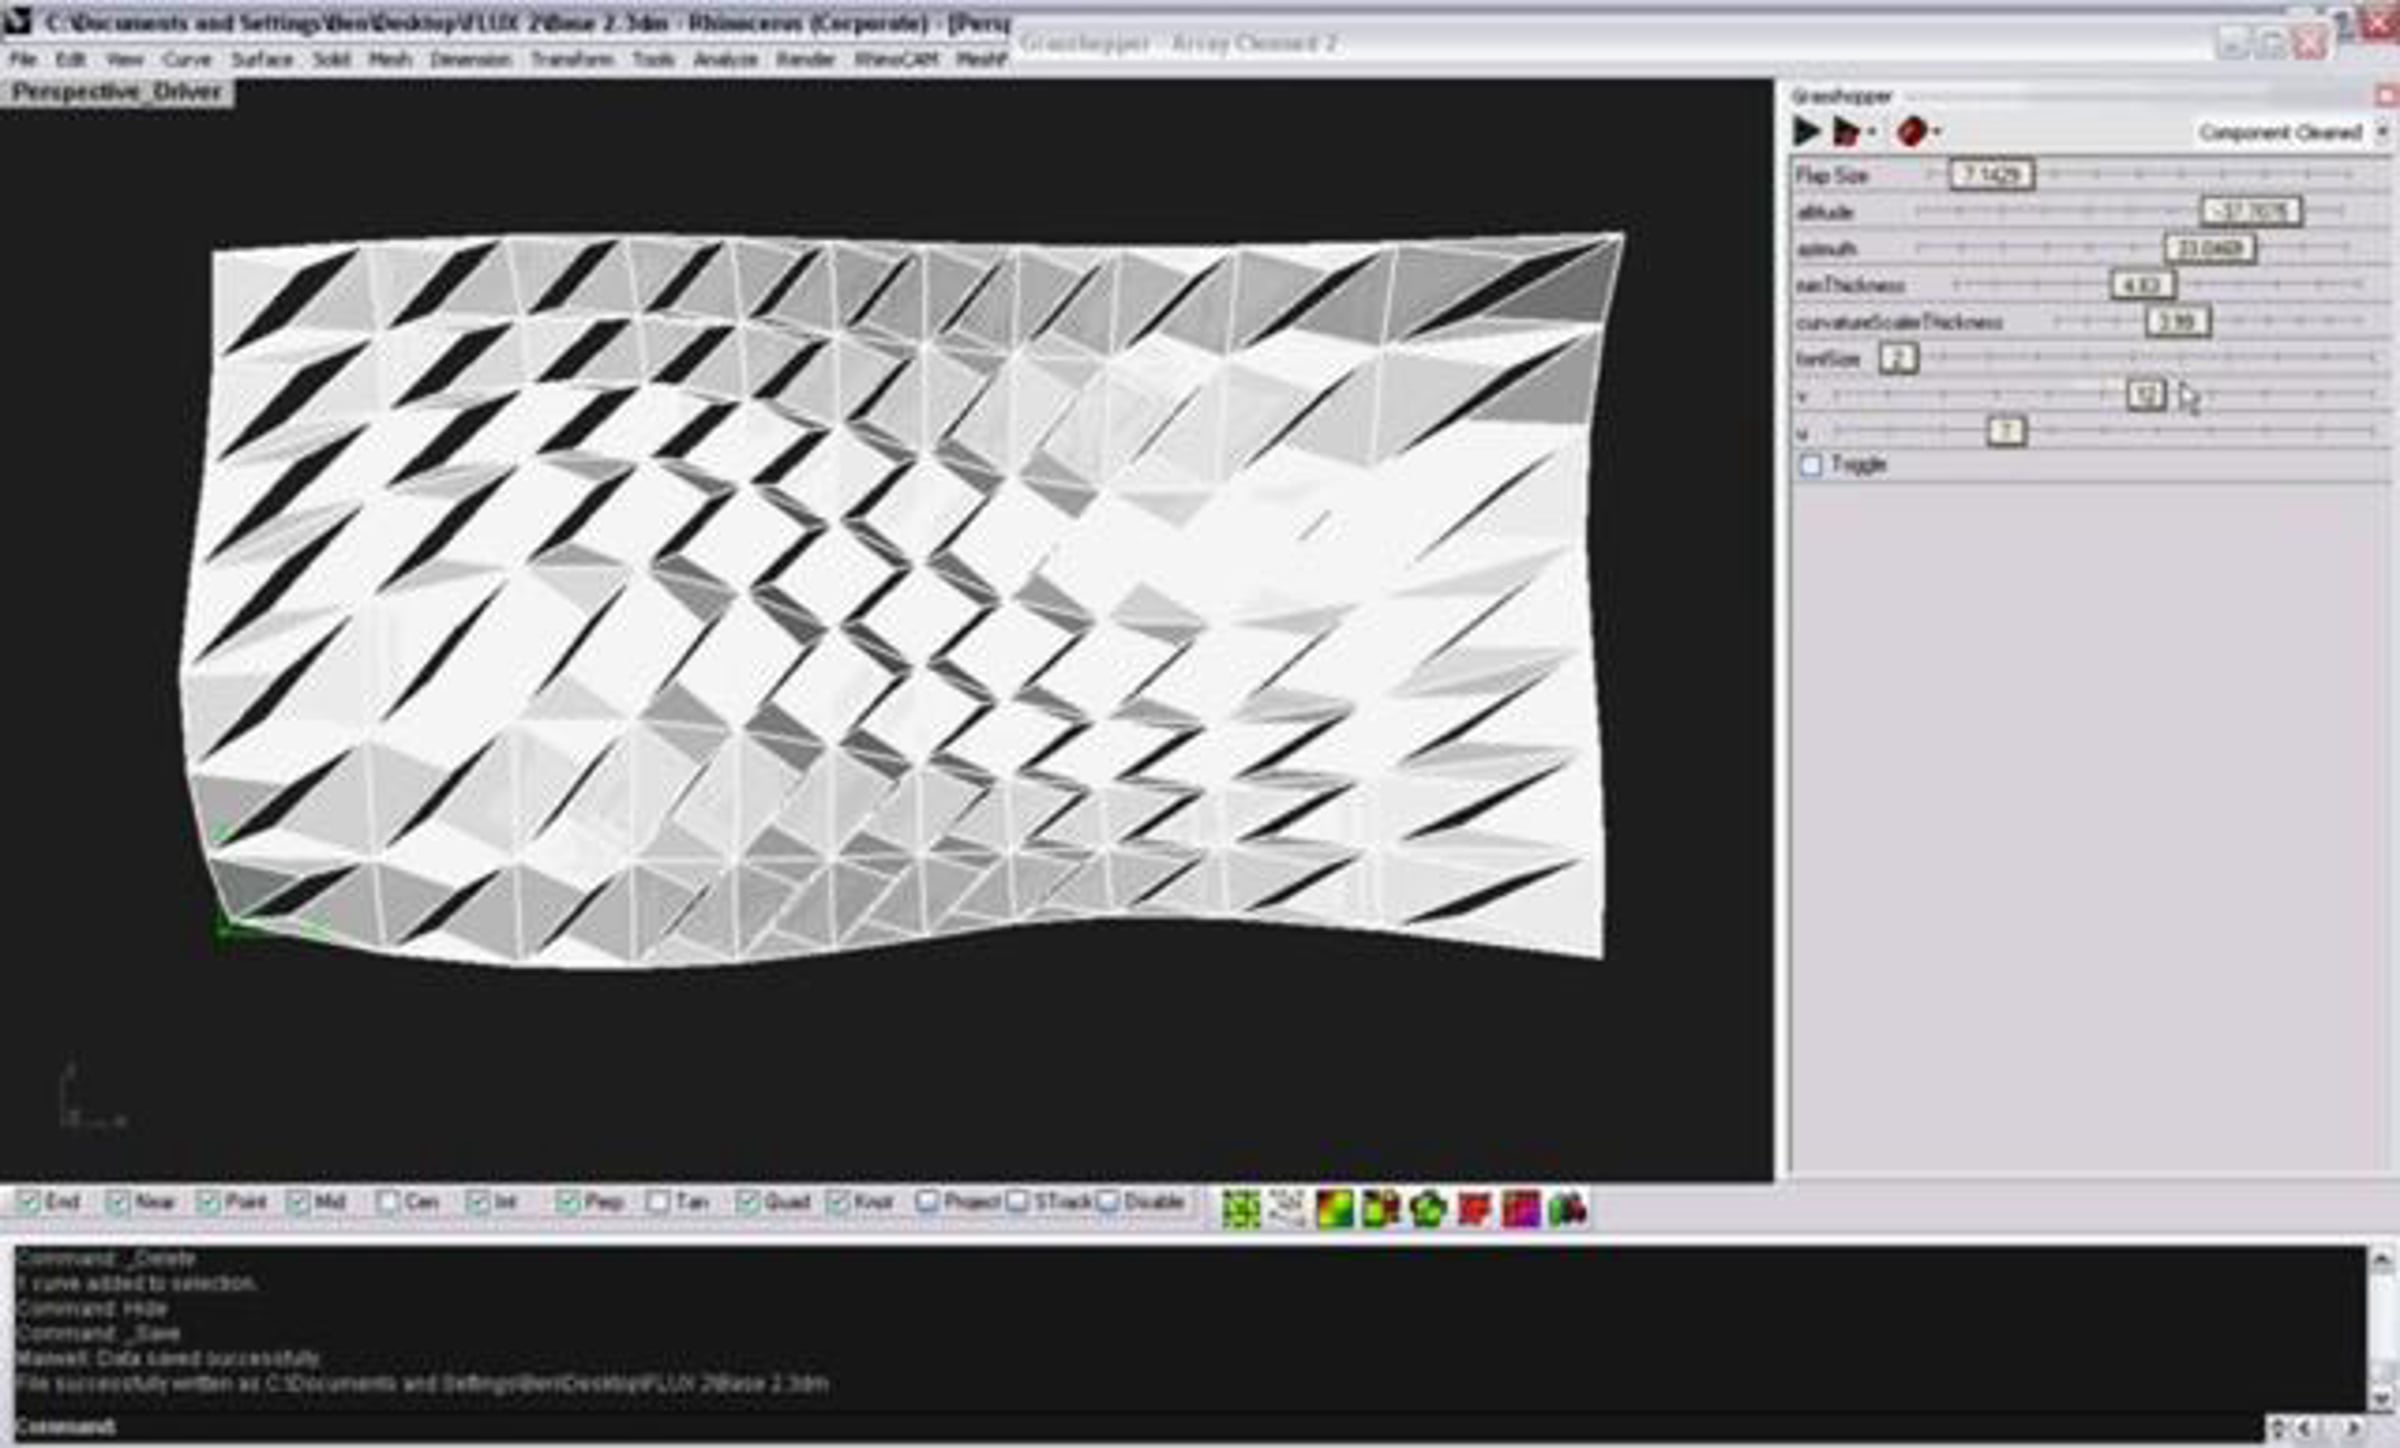
Task: Toggle the Perp osnap checkbox
Action: pos(568,1202)
